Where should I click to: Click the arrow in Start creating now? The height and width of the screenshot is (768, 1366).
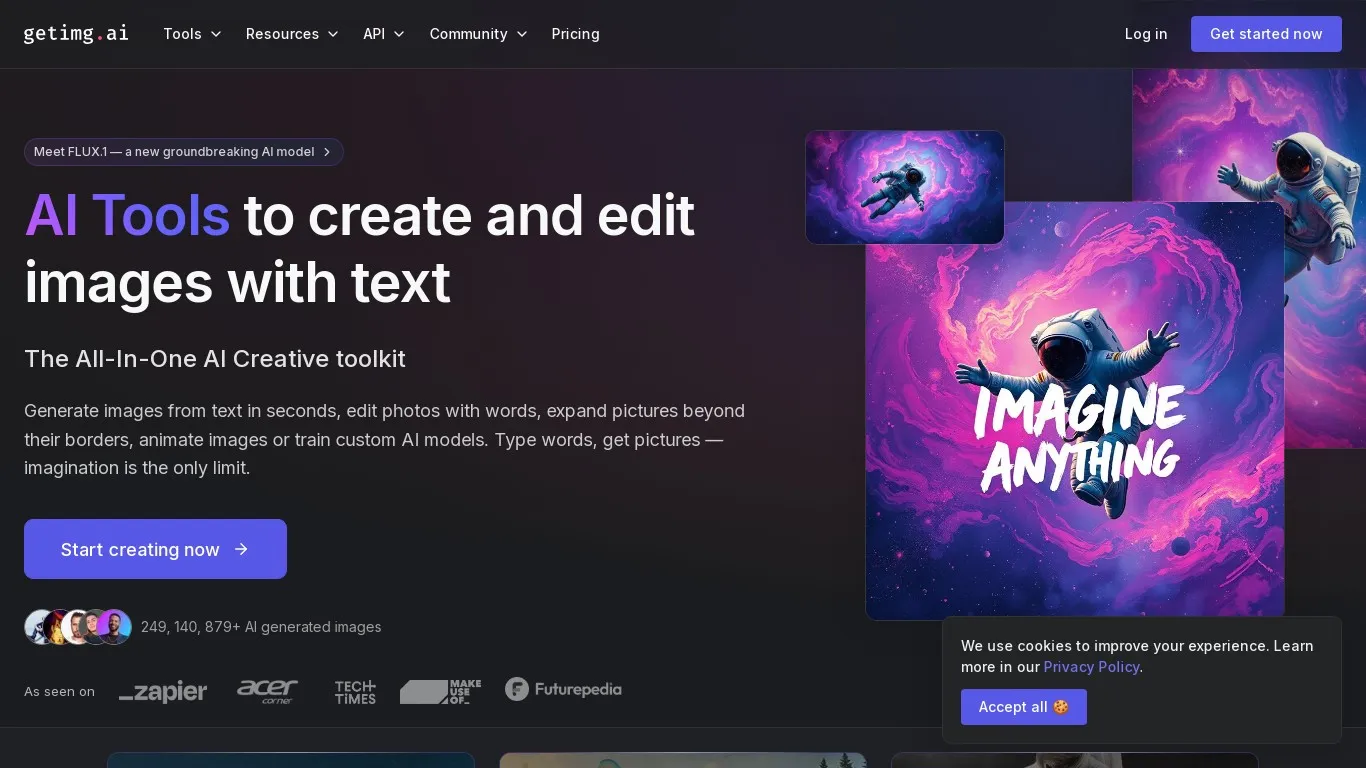pos(241,549)
